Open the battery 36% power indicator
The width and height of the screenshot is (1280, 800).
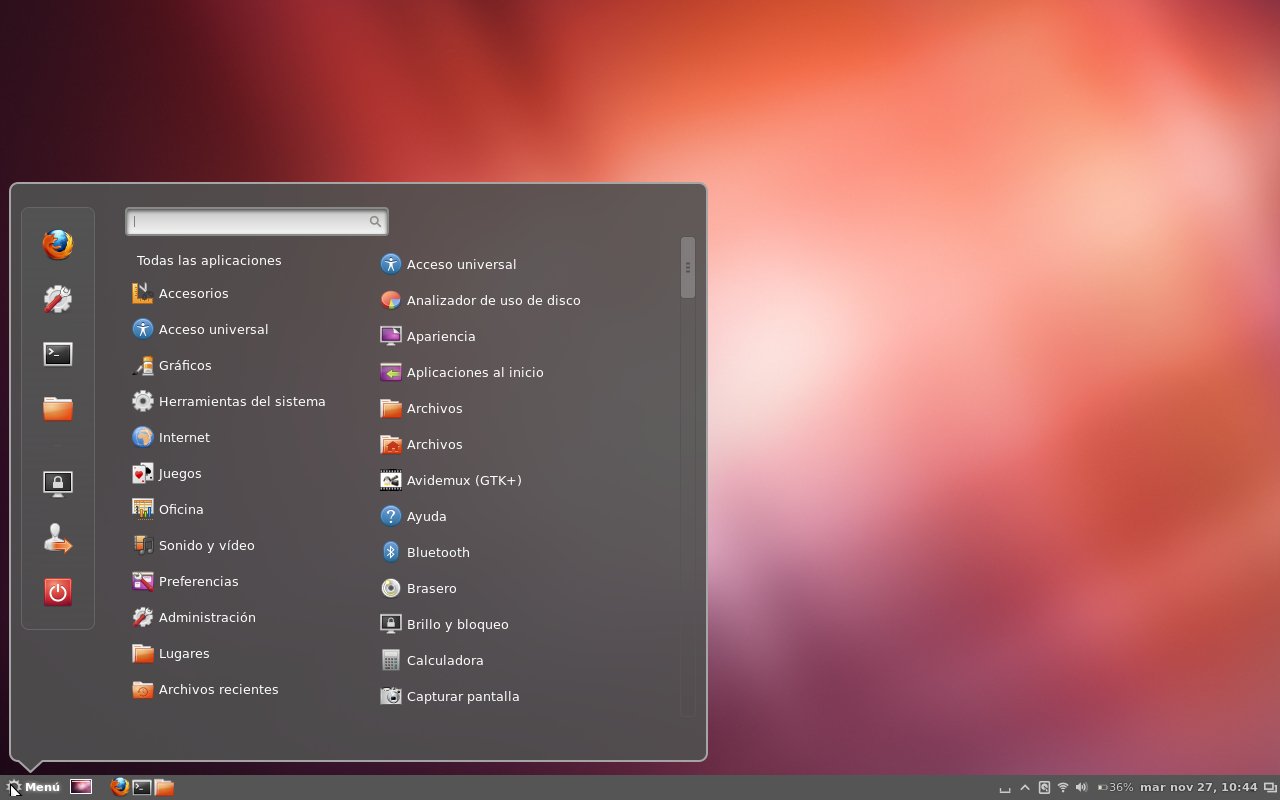[x=1115, y=788]
